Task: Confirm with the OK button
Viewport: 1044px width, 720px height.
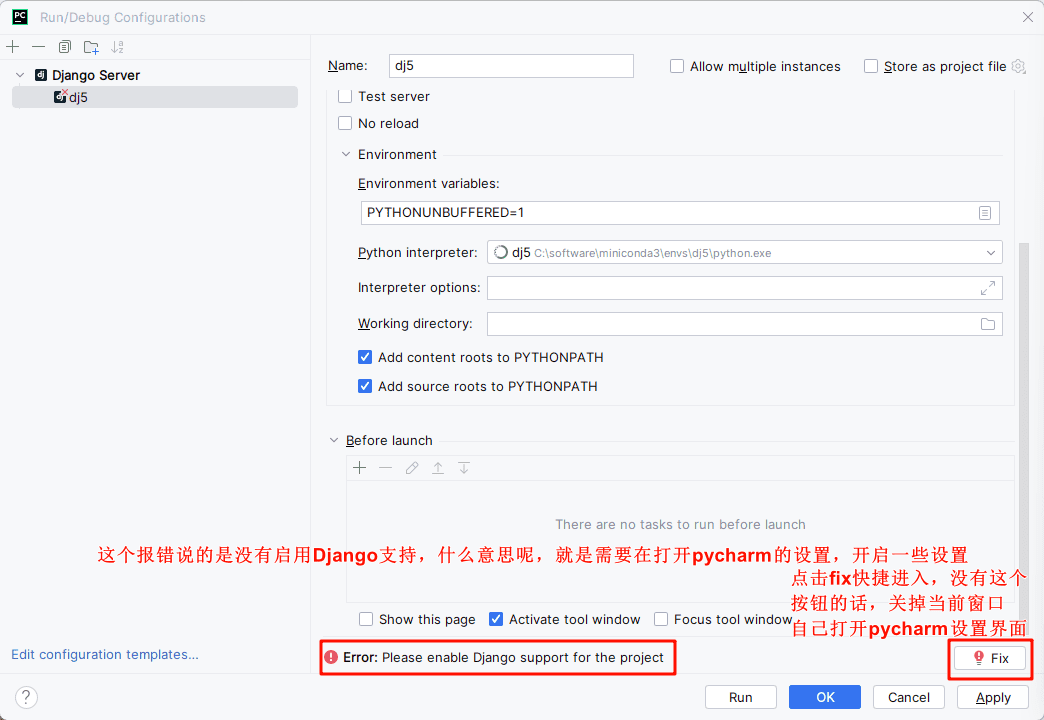Action: click(x=825, y=697)
